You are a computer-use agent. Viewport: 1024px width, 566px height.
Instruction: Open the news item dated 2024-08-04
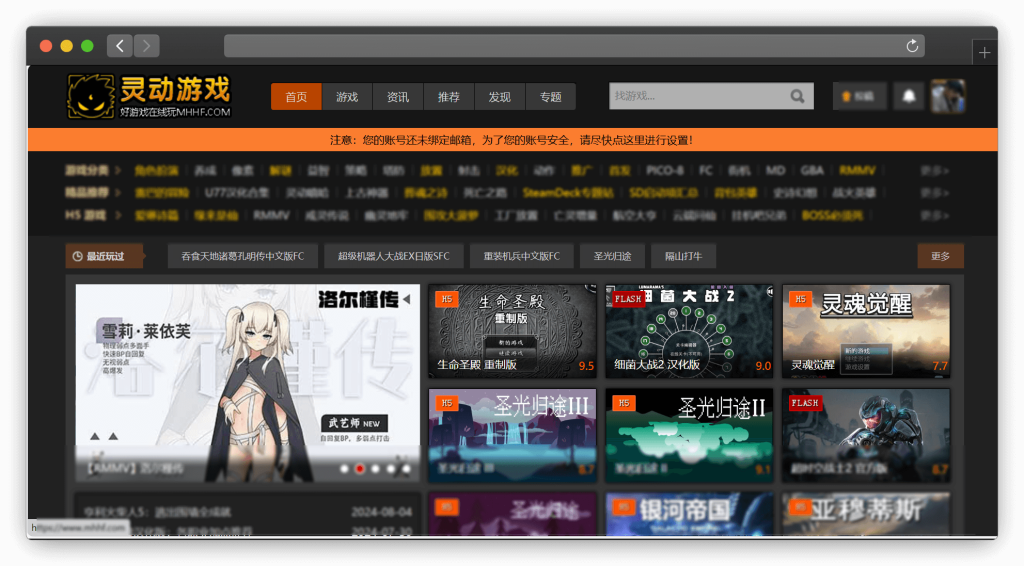[248, 511]
